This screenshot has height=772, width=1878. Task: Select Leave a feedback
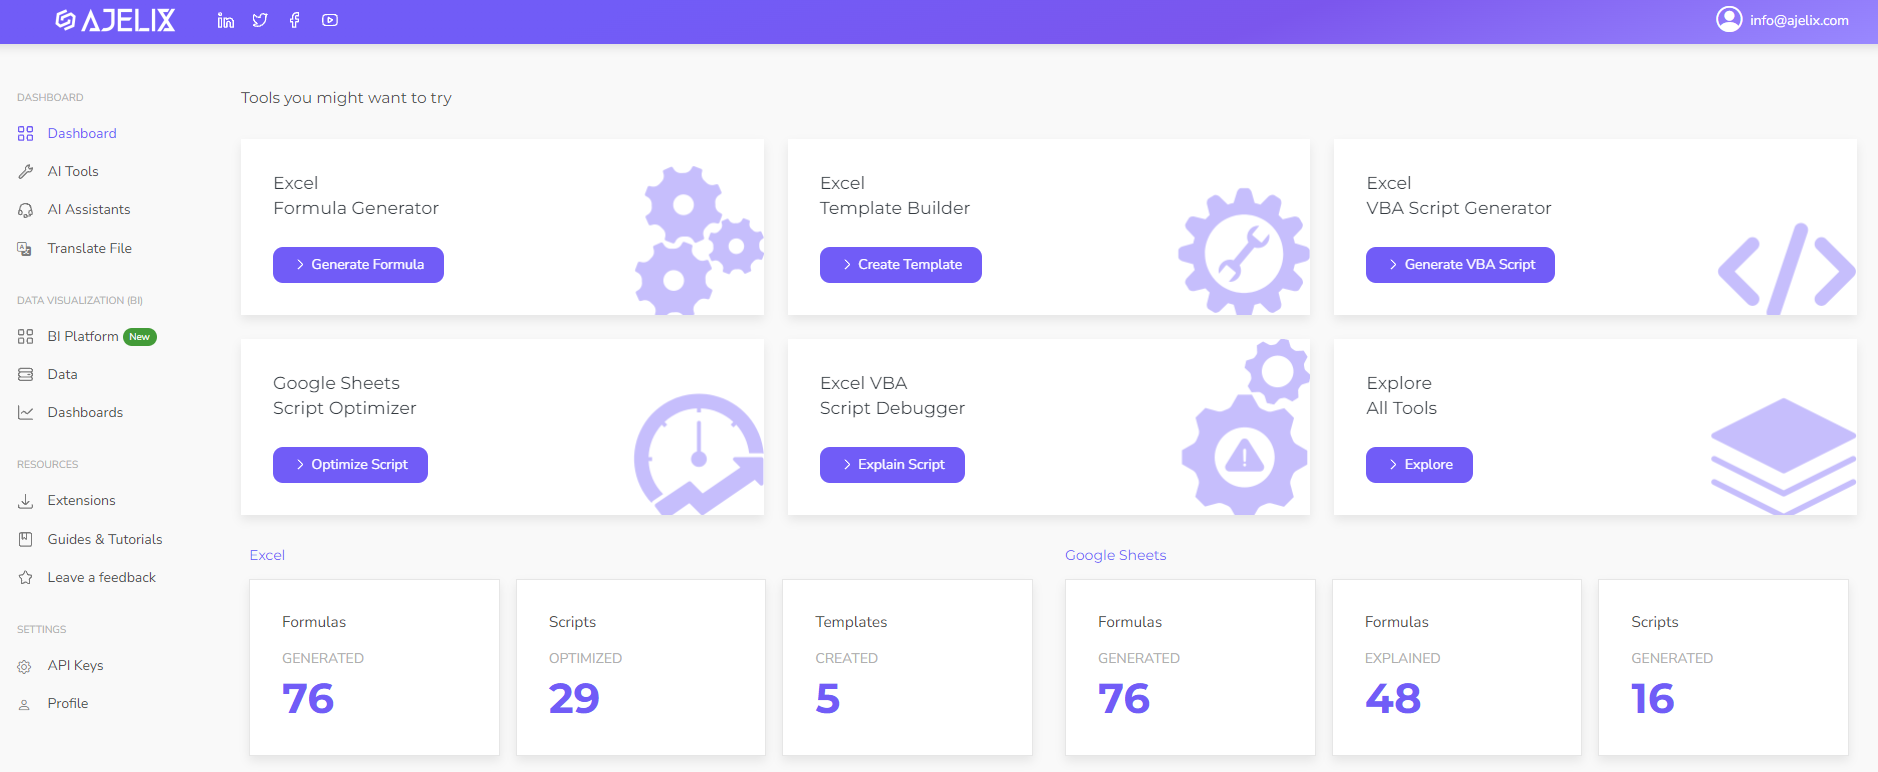click(102, 578)
